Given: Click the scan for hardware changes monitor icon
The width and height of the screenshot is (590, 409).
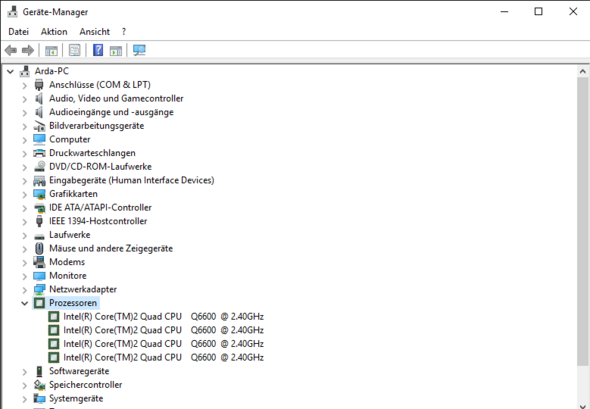Looking at the screenshot, I should [139, 50].
